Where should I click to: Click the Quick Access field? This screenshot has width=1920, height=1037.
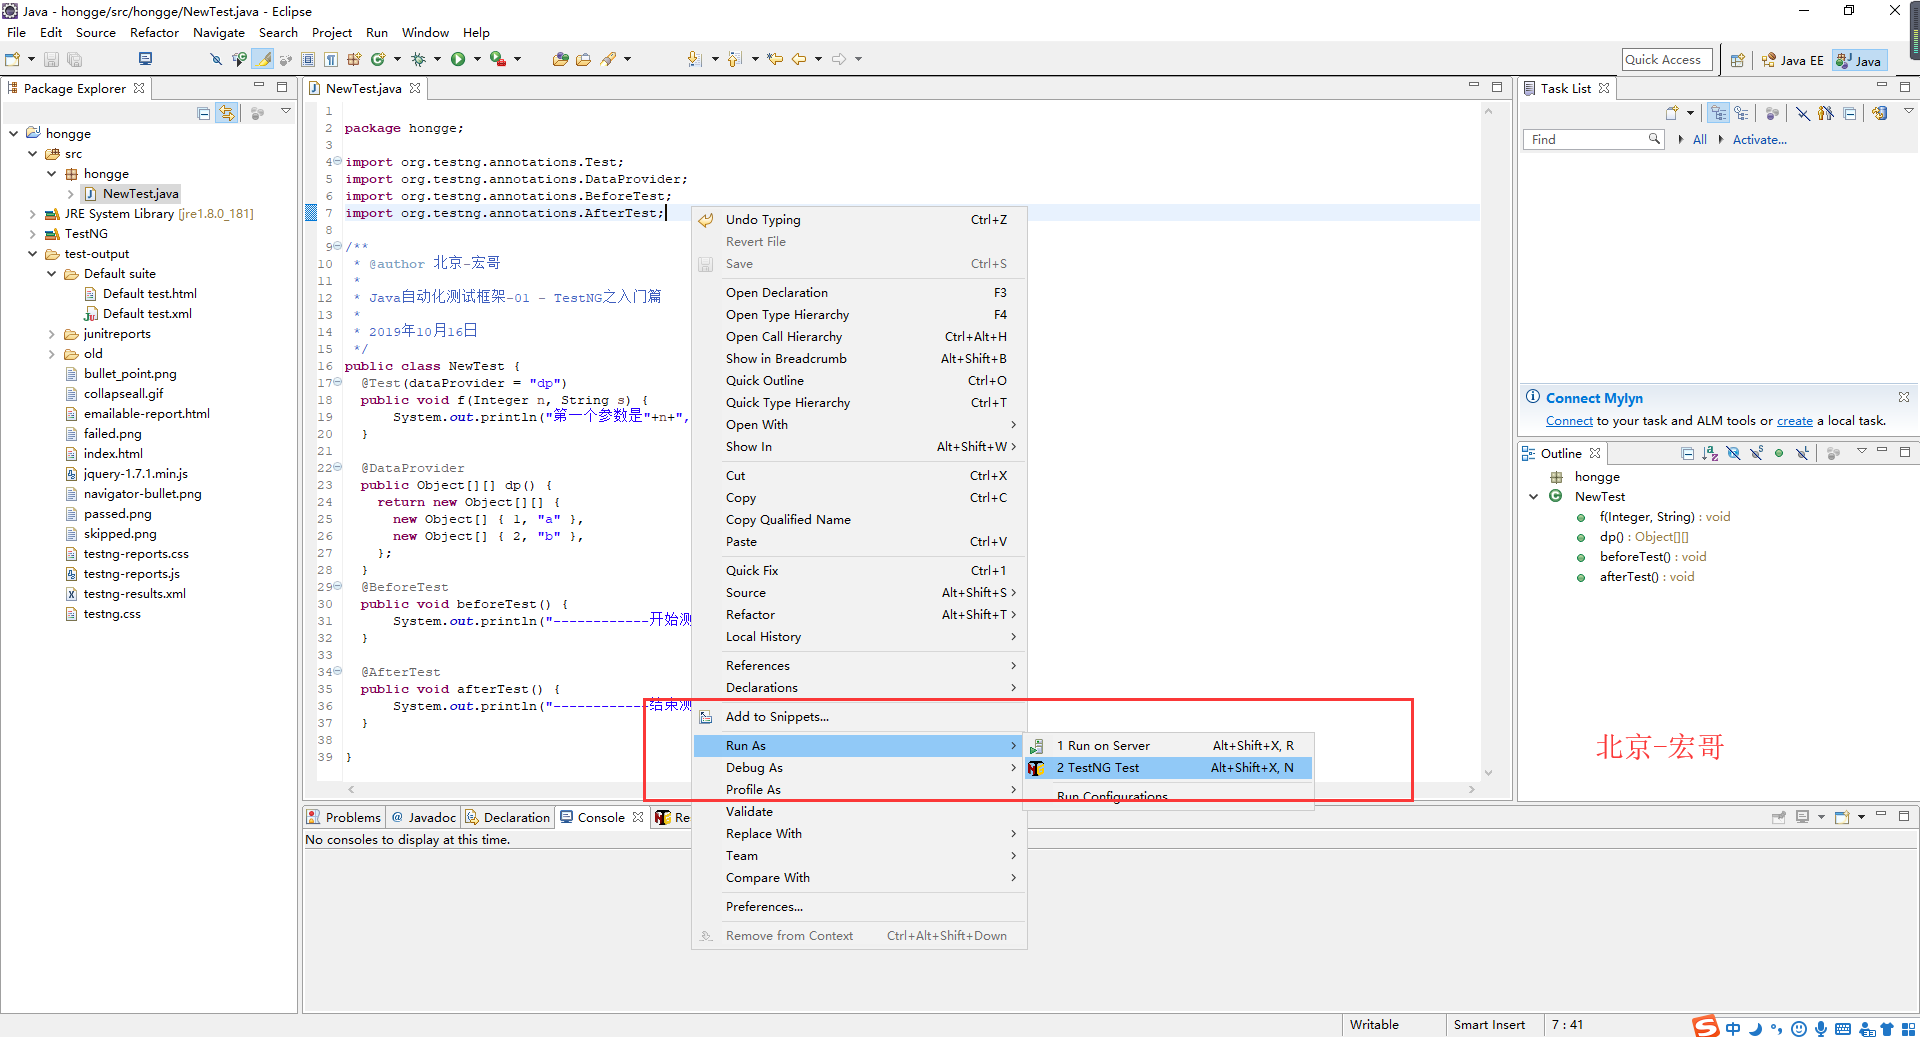pos(1667,59)
